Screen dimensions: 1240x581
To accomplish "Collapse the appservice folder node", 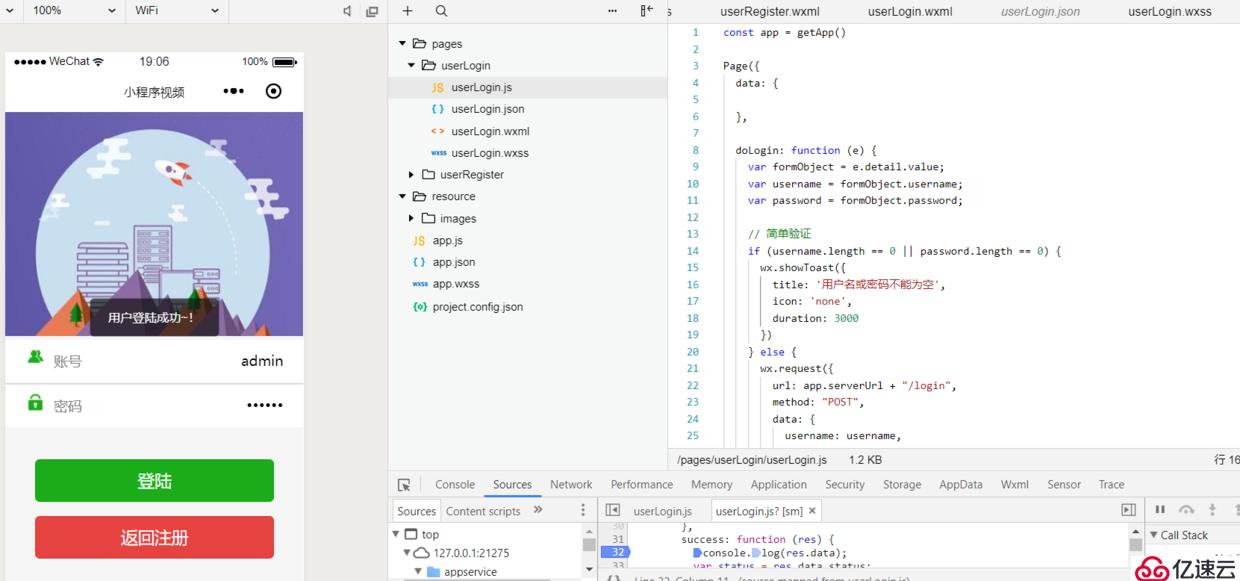I will [419, 572].
